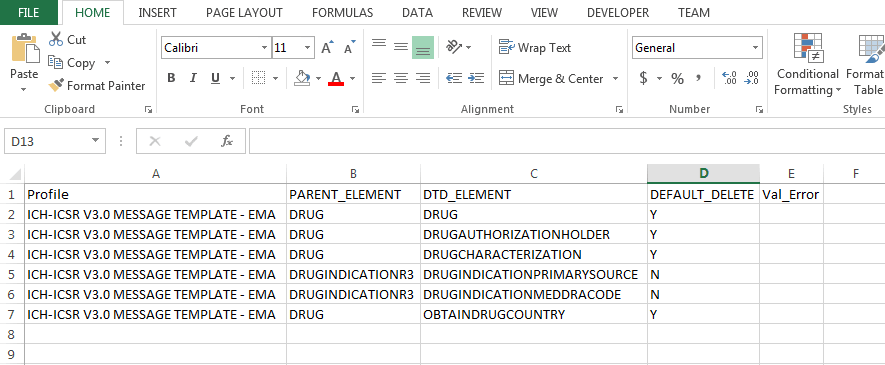Cut selection with scissors icon
The height and width of the screenshot is (365, 885).
[x=68, y=39]
